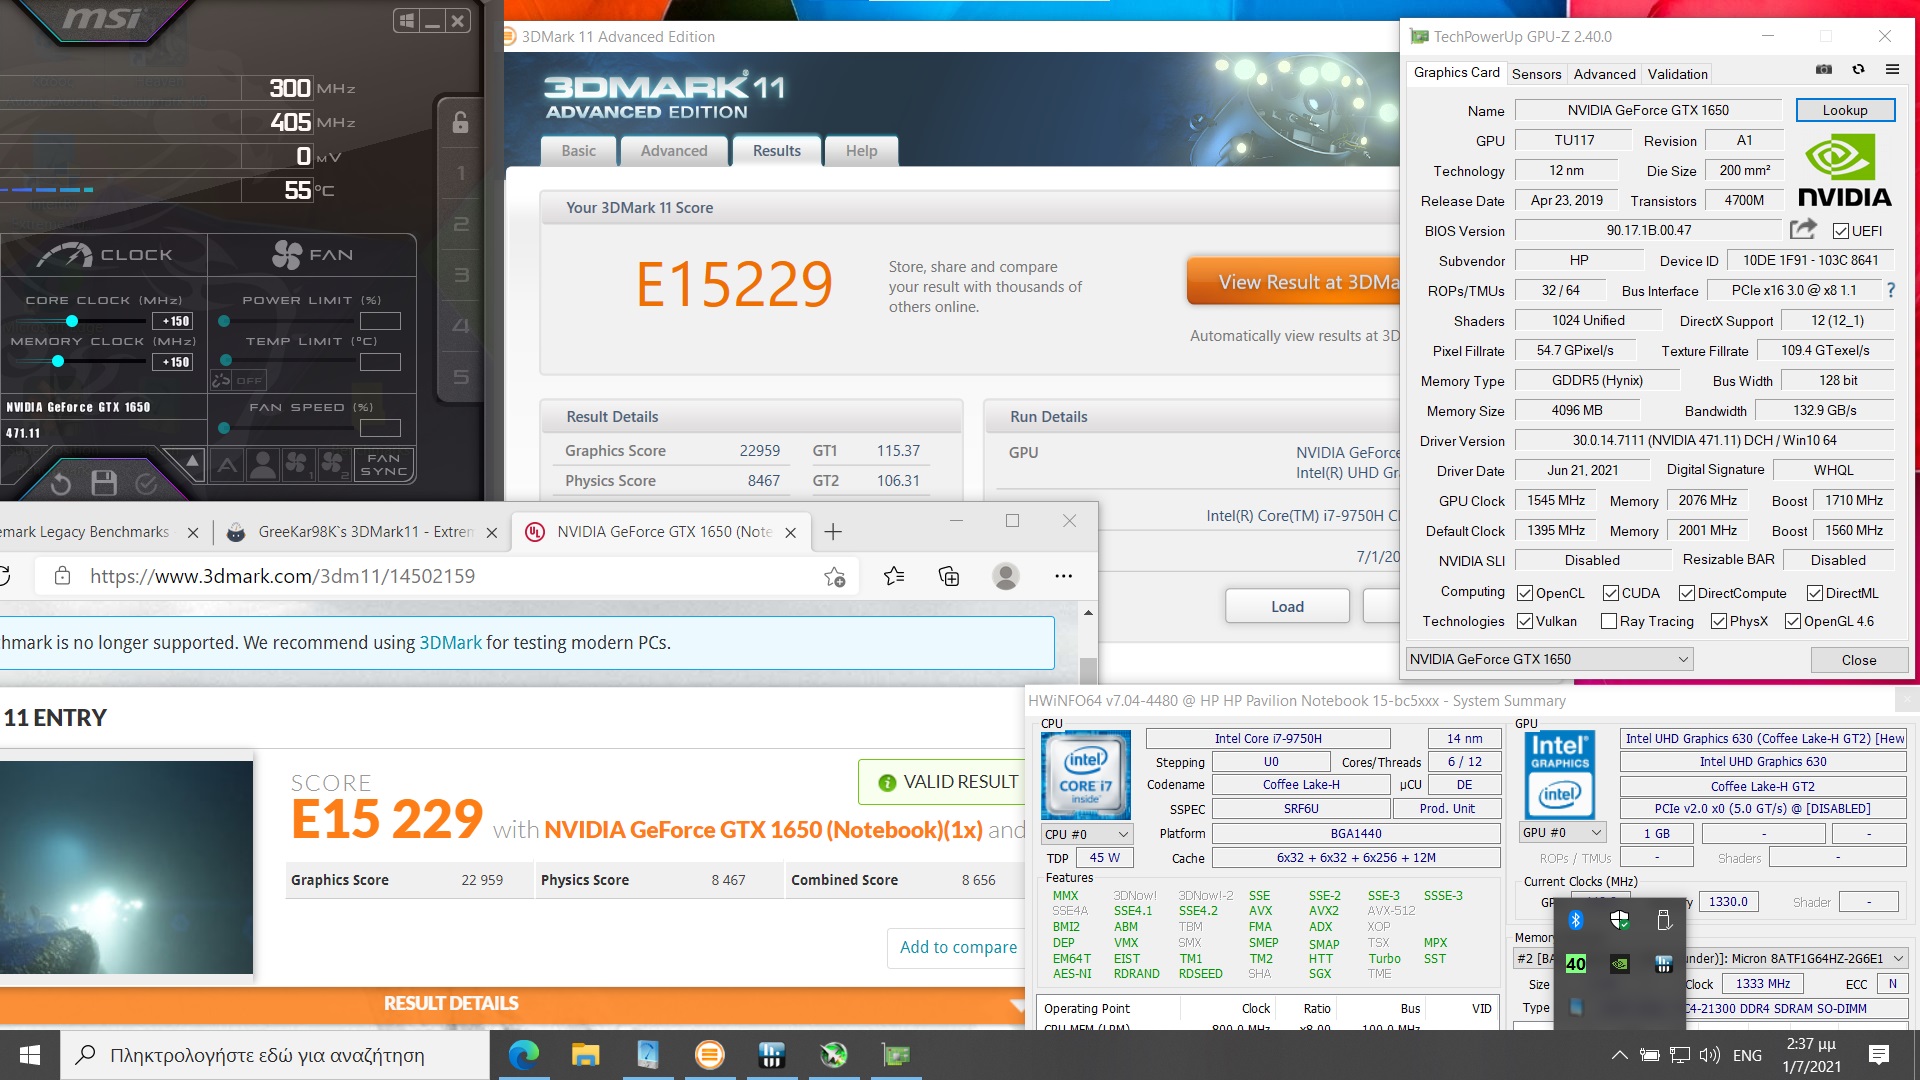The height and width of the screenshot is (1080, 1920).
Task: Open the Edge favorites star list icon
Action: pyautogui.click(x=894, y=576)
